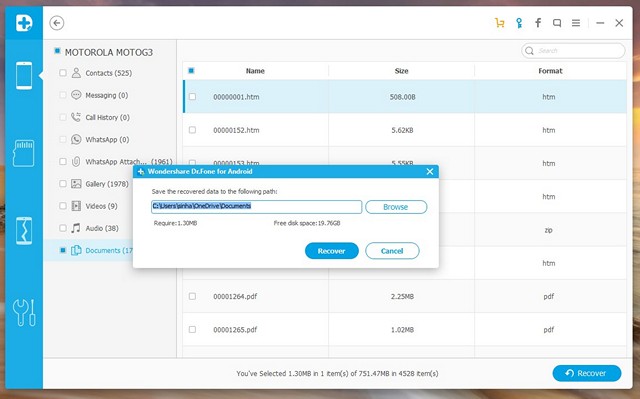This screenshot has width=640, height=399.
Task: Check the 00000152.htm file checkbox
Action: (x=192, y=130)
